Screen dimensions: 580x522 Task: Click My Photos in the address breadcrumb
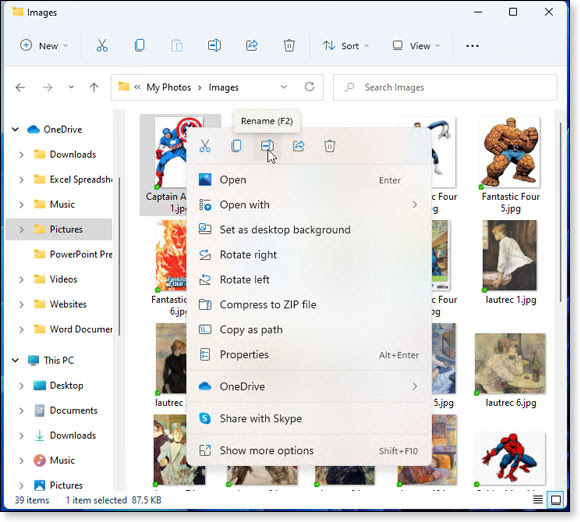(x=169, y=87)
